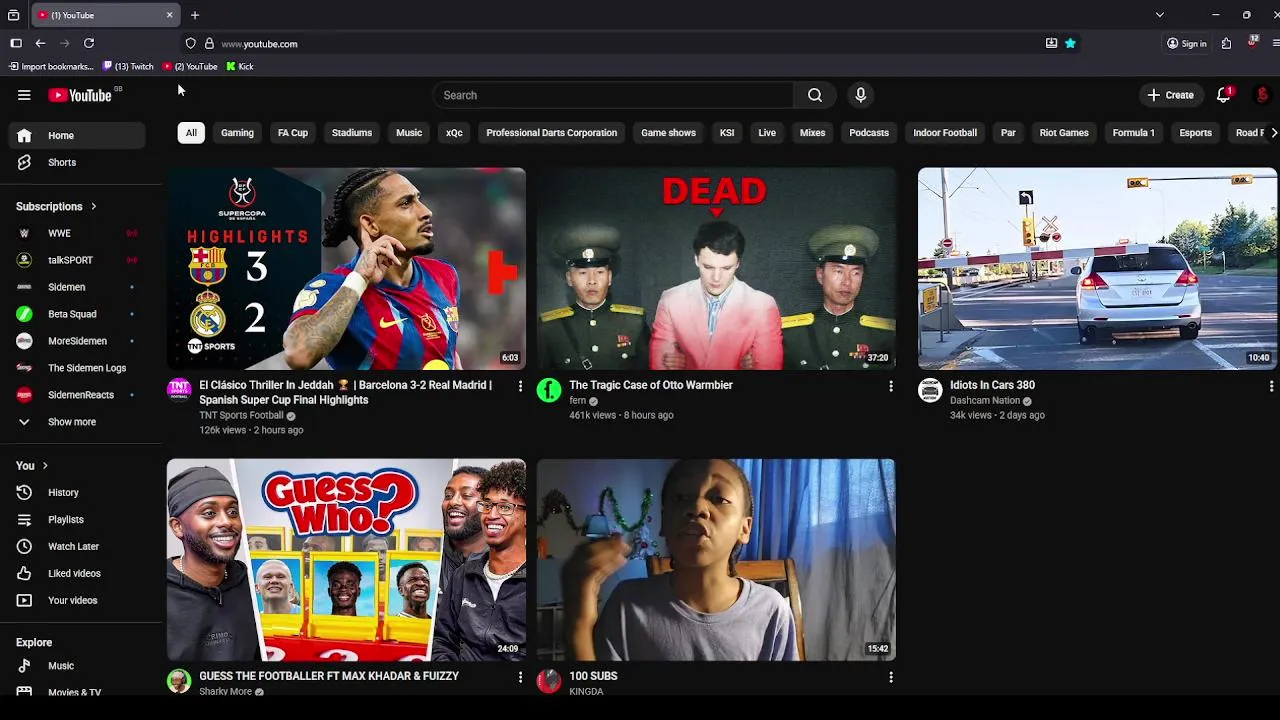Show more filter chips with right arrow
This screenshot has width=1280, height=720.
click(x=1273, y=133)
